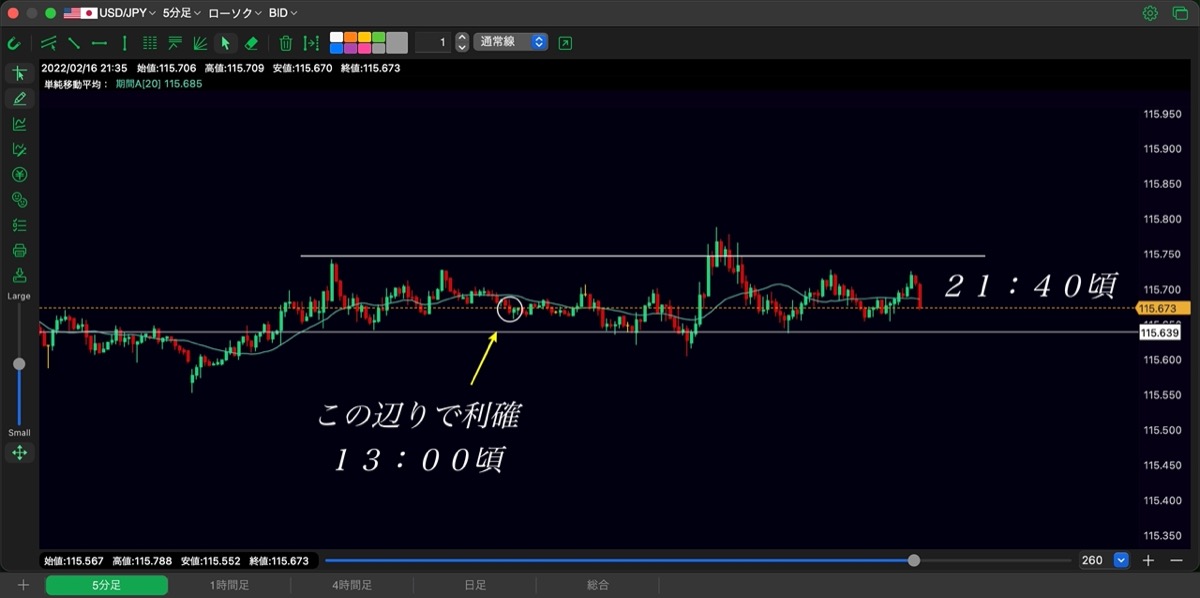Viewport: 1200px width, 598px height.
Task: Open the USD/JPY currency pair dropdown
Action: tap(110, 14)
